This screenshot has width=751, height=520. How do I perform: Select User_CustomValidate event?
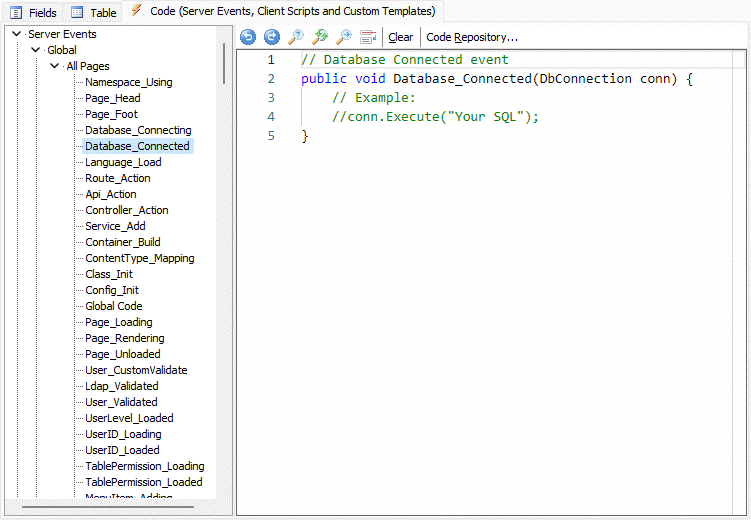pos(136,370)
